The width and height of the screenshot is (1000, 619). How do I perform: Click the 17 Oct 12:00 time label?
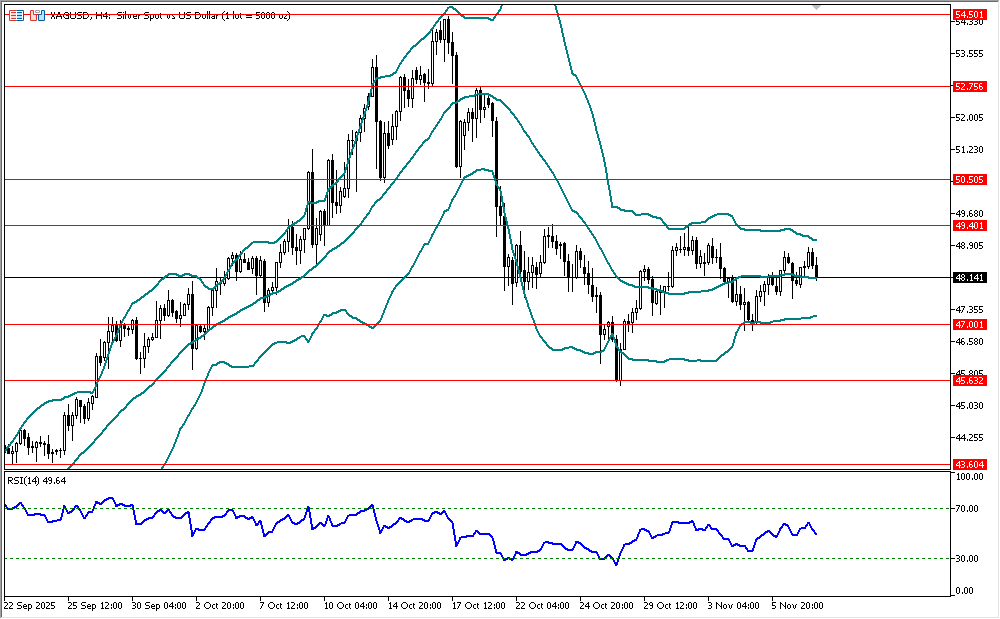481,606
